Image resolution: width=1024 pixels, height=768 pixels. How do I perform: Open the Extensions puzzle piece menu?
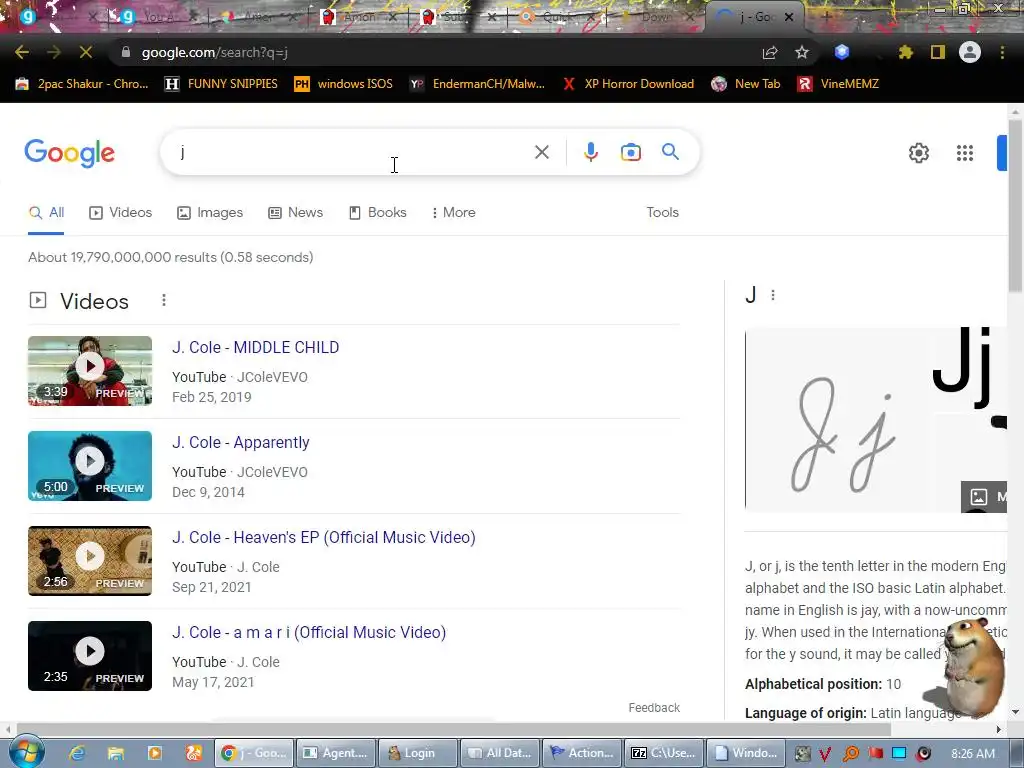(905, 52)
